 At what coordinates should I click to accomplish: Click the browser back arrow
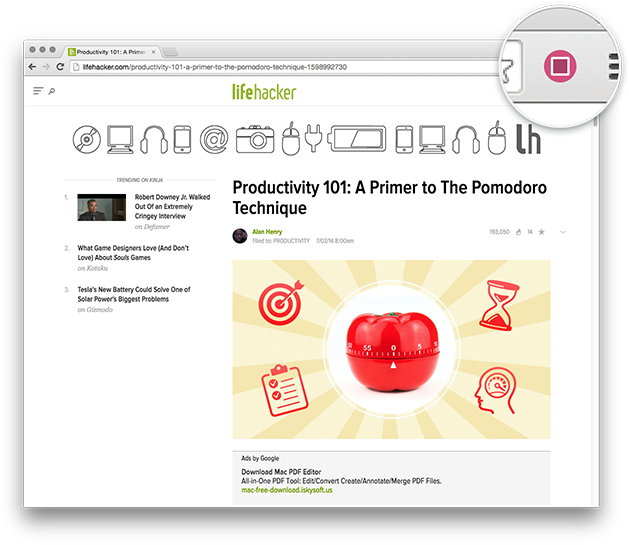click(x=32, y=67)
